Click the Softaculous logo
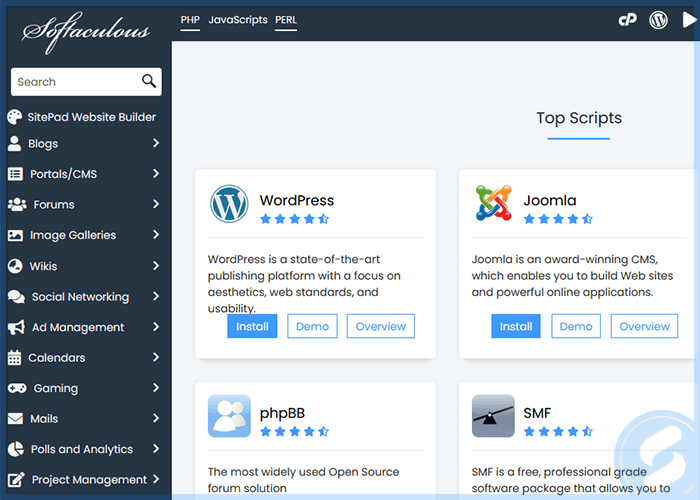The image size is (700, 500). click(86, 32)
